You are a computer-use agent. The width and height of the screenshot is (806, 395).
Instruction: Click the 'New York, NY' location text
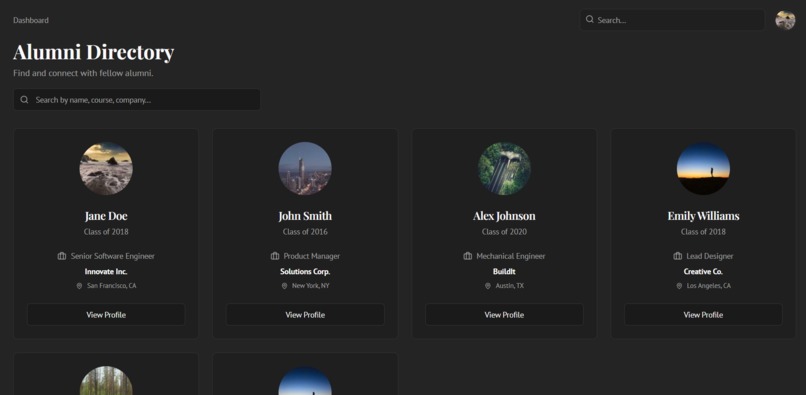(310, 286)
